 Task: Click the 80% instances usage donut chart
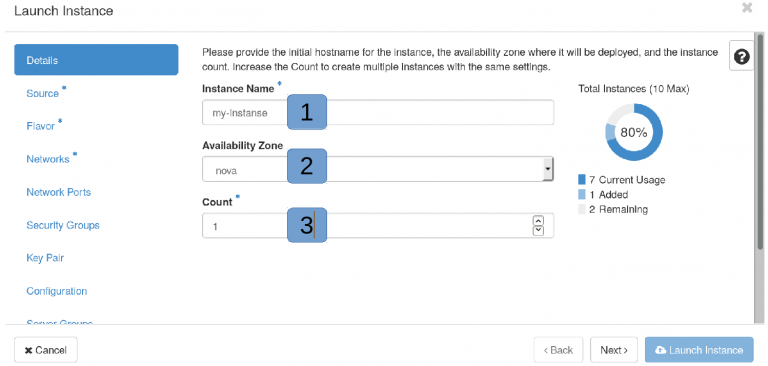coord(634,132)
